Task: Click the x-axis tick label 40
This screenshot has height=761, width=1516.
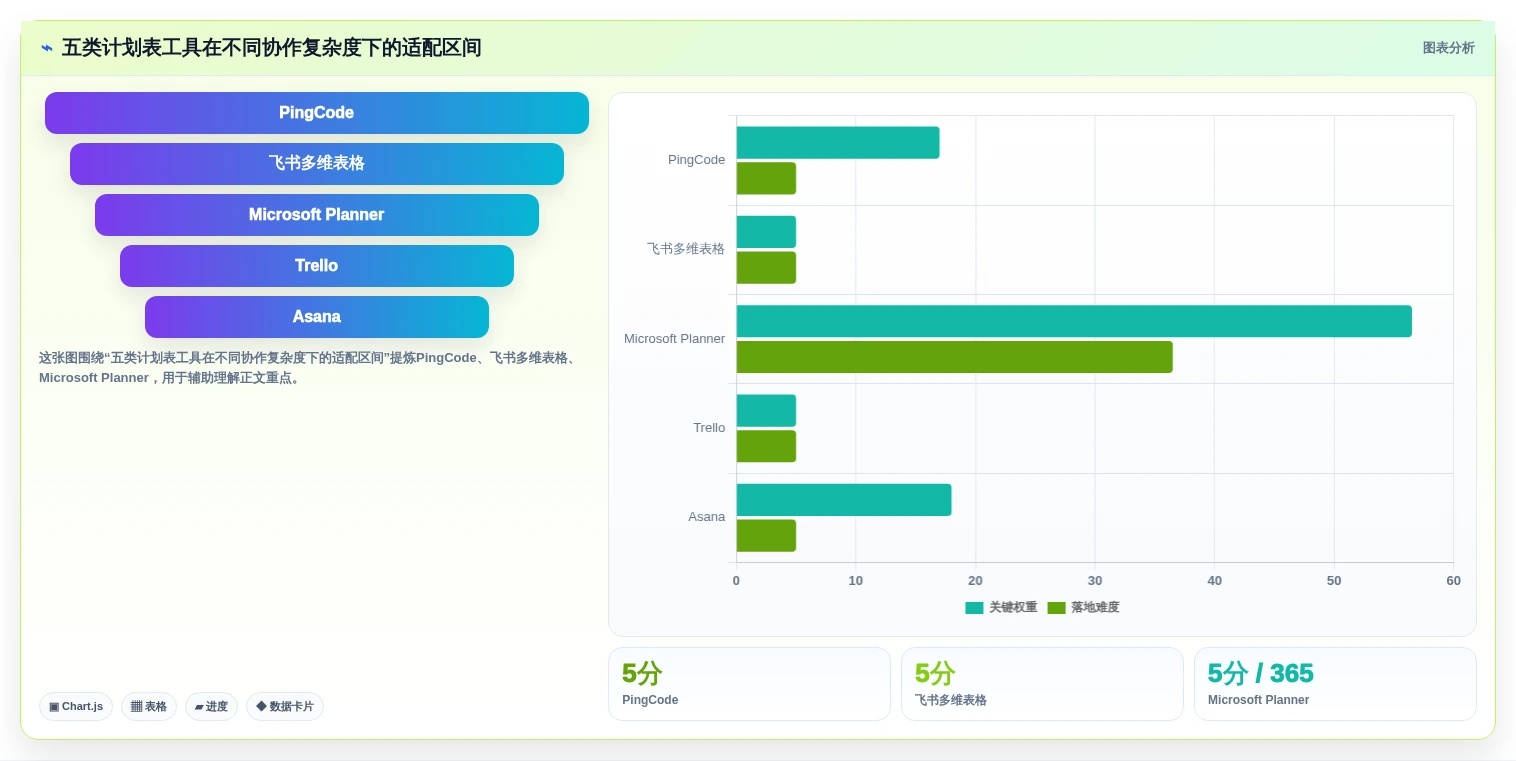Action: (1214, 581)
